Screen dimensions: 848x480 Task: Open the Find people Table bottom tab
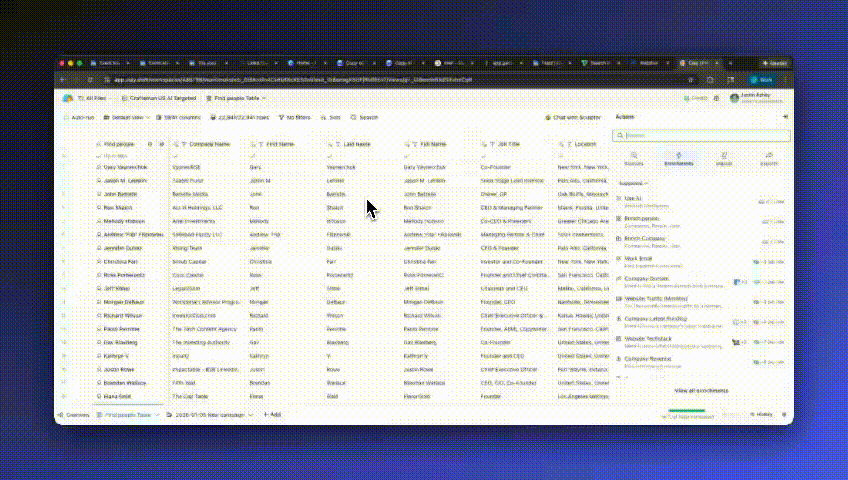[128, 415]
